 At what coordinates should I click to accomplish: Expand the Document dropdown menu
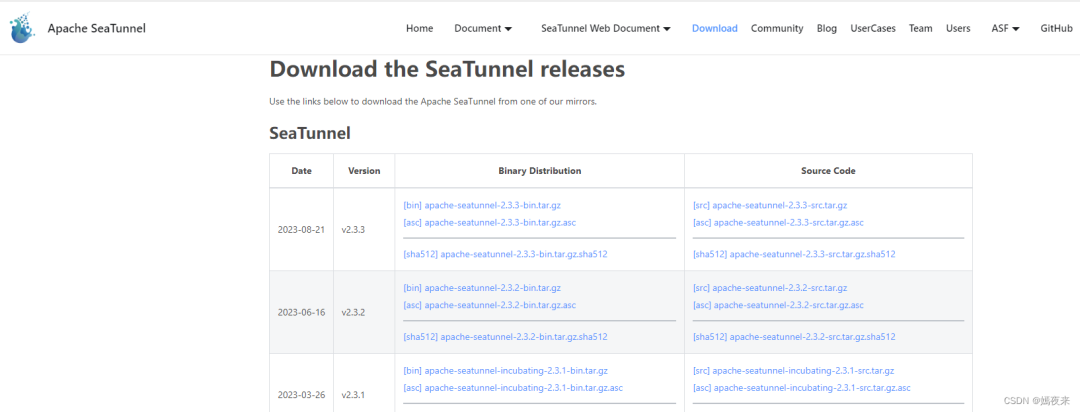pos(483,29)
